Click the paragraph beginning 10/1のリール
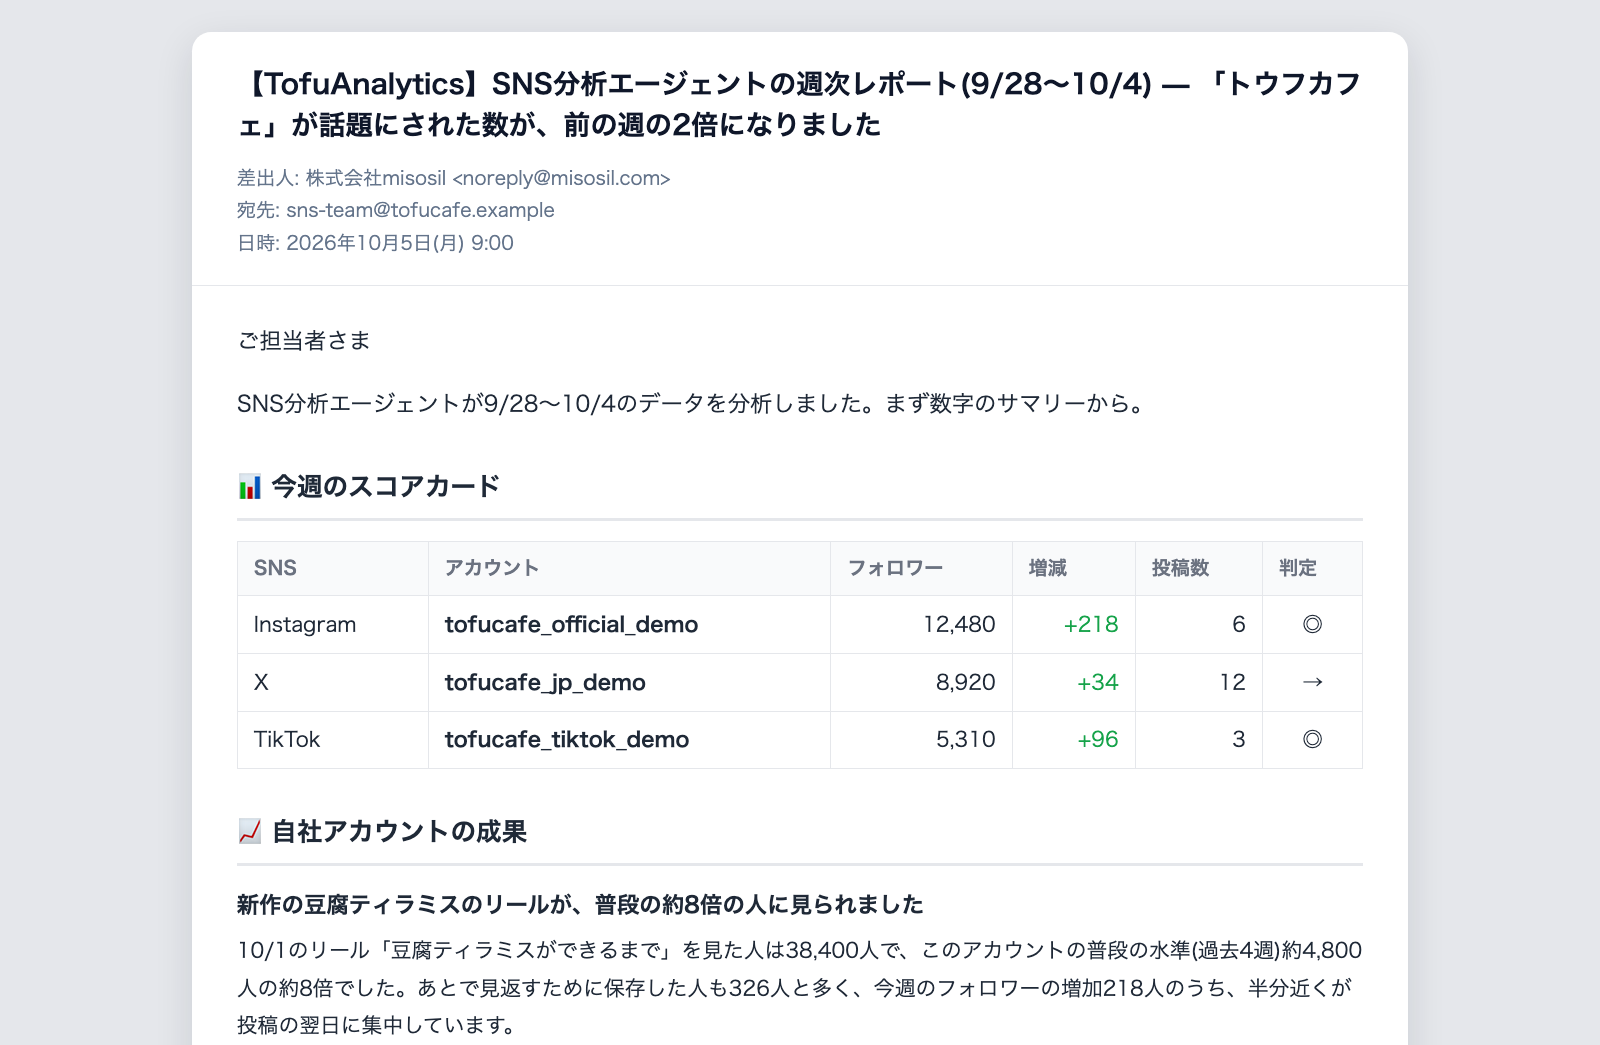This screenshot has height=1045, width=1600. (799, 988)
